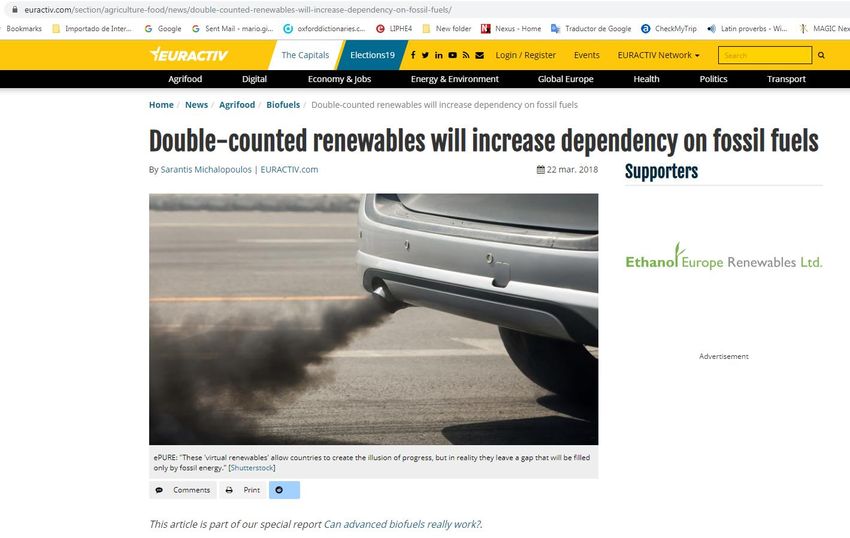Viewport: 850px width, 538px height.
Task: Open Energy & Environment section
Action: click(454, 79)
